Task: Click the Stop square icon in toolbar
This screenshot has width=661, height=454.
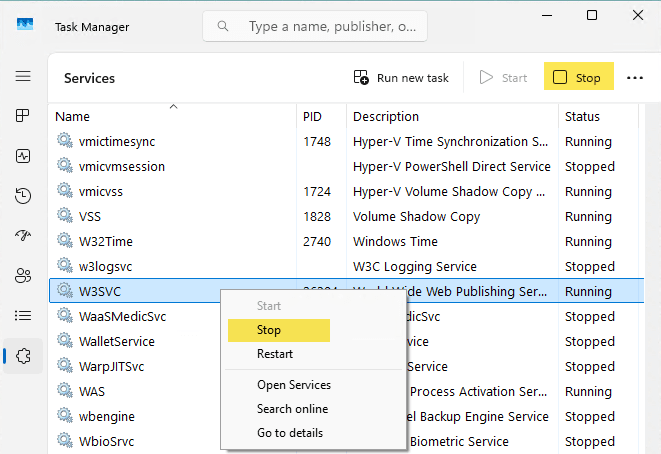Action: [x=560, y=77]
